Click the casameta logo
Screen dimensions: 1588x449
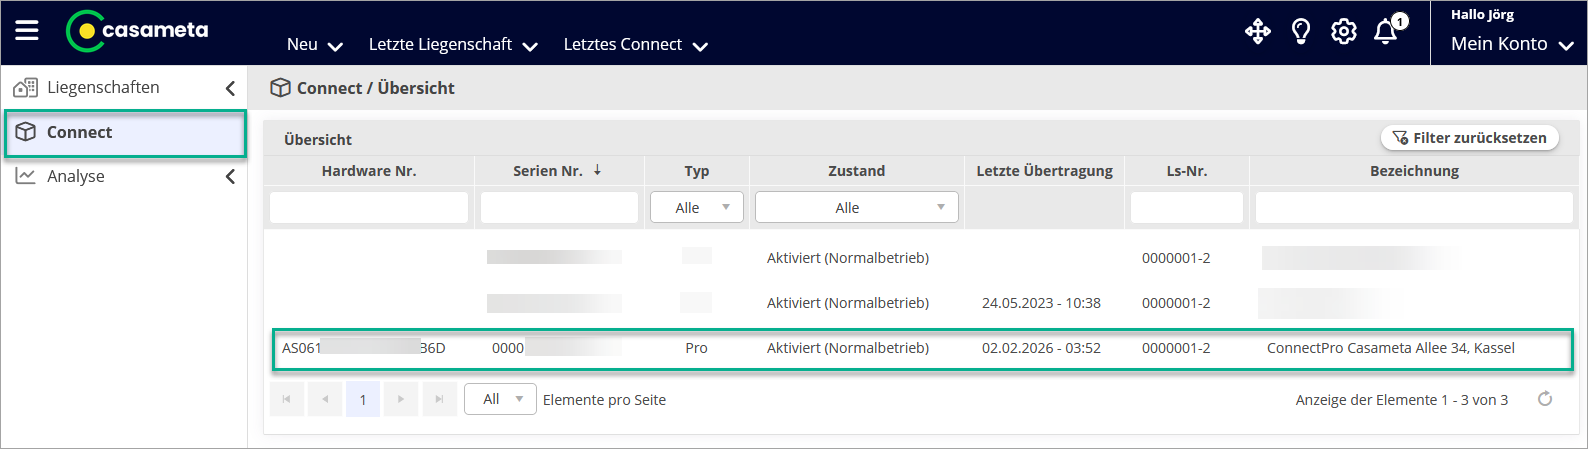click(138, 31)
